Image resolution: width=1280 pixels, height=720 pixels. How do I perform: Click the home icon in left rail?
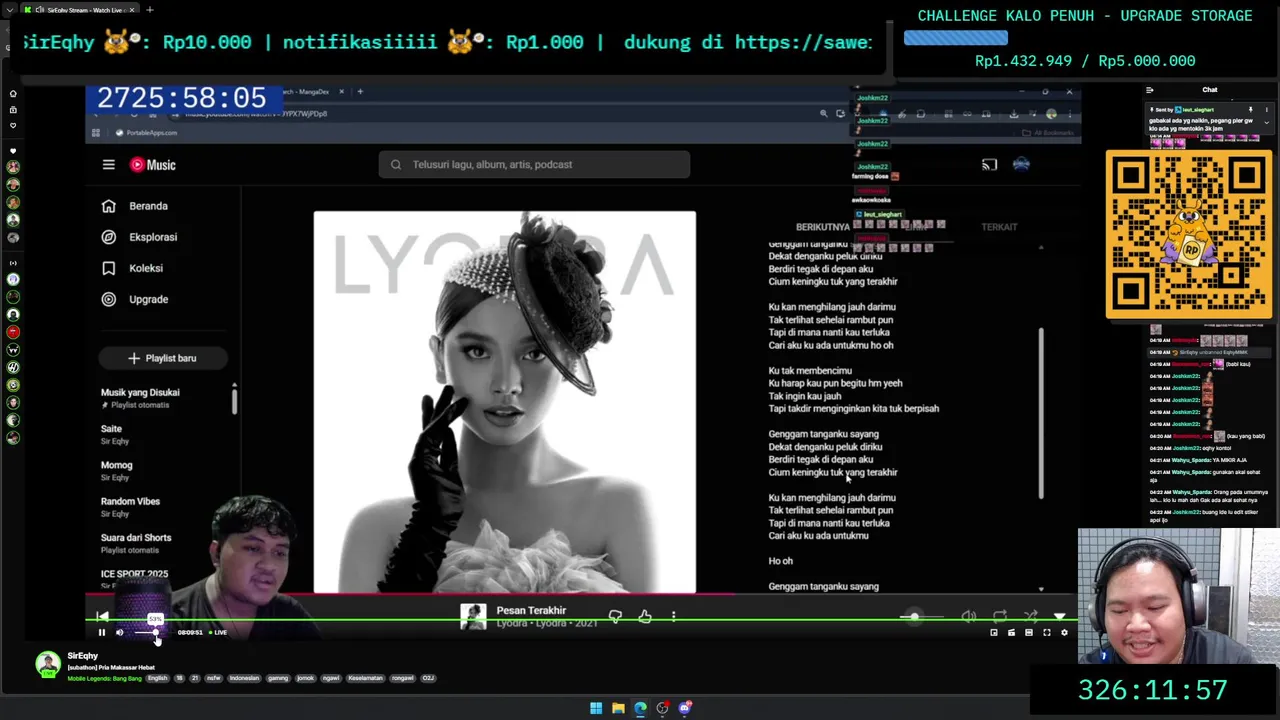click(13, 93)
